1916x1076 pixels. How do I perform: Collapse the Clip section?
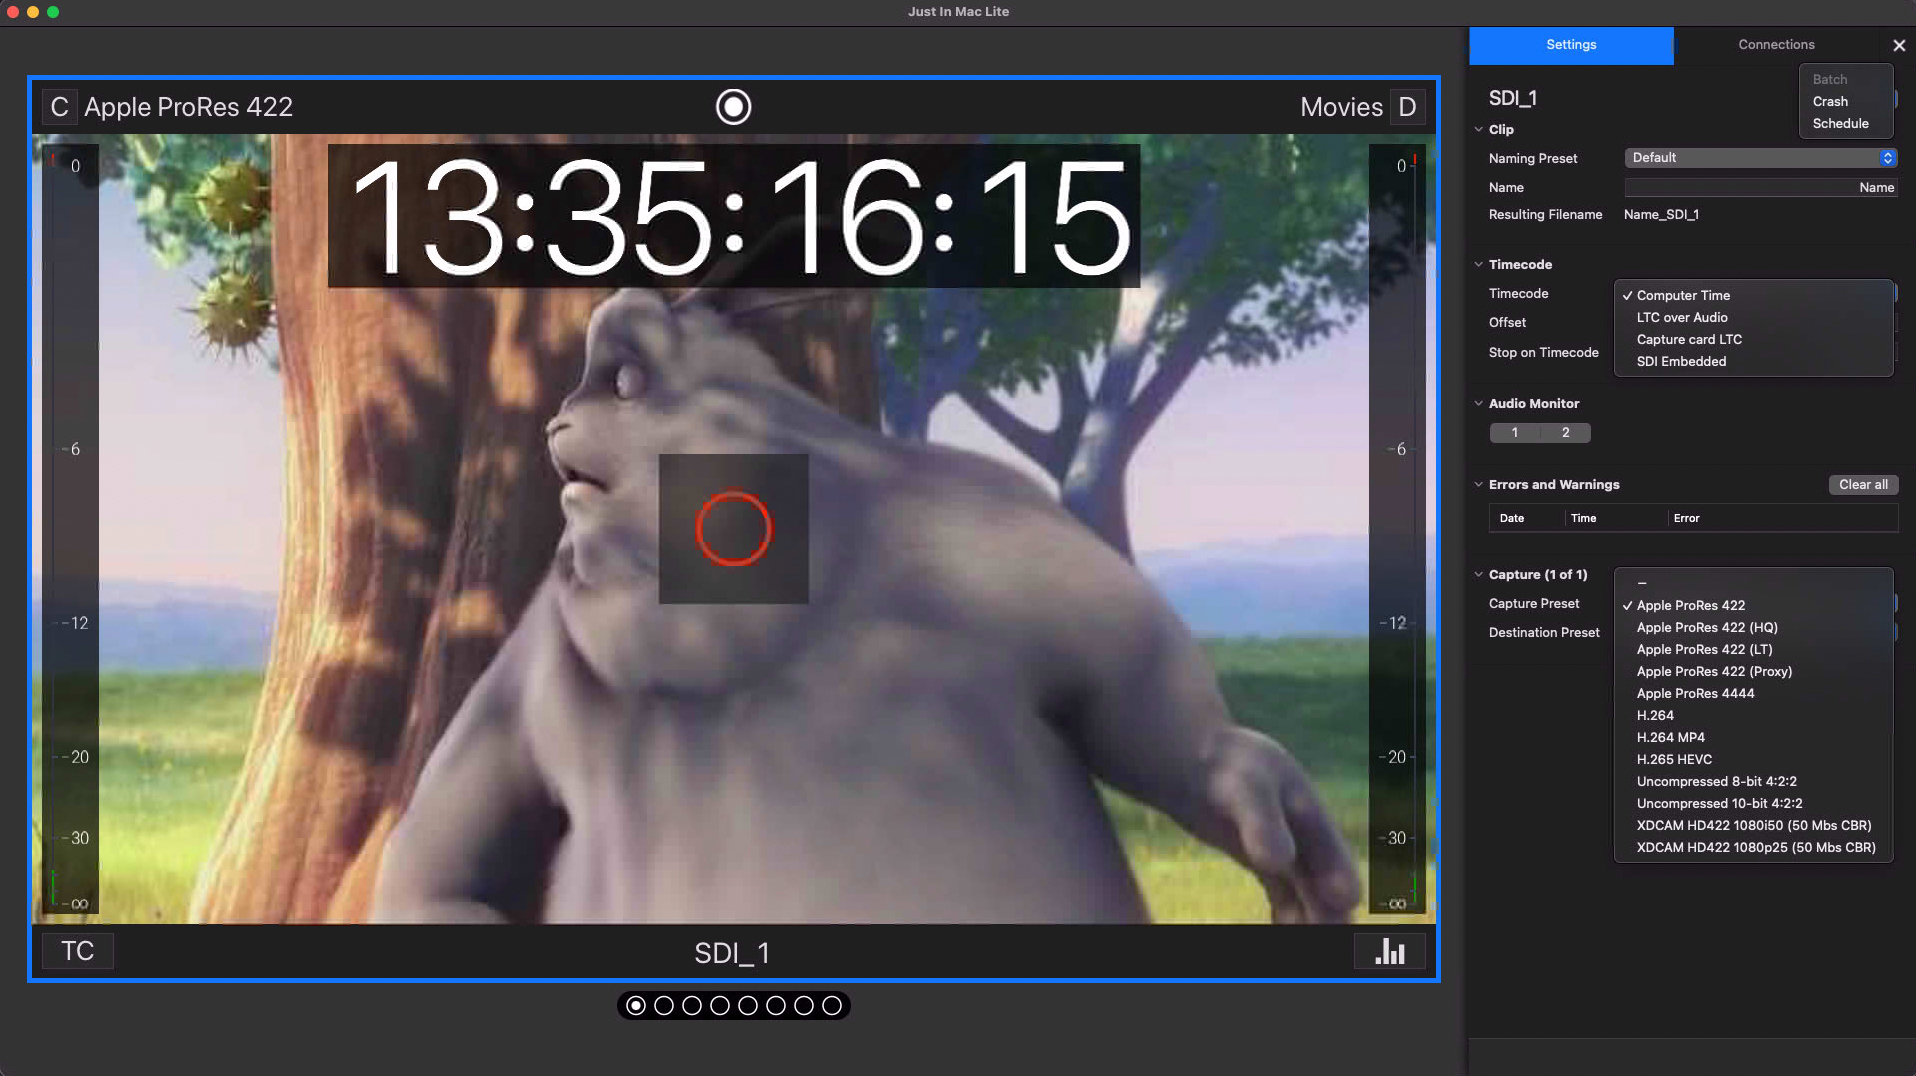coord(1479,130)
